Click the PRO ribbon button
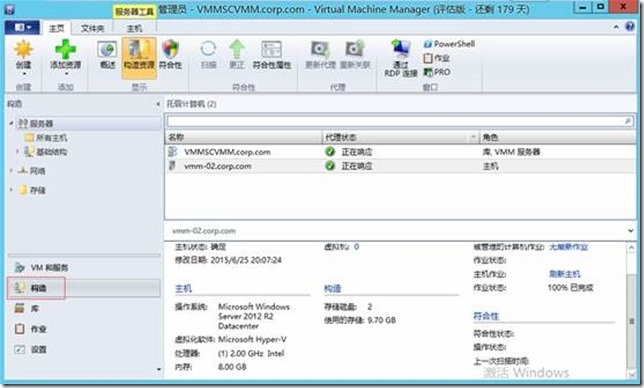The width and height of the screenshot is (644, 388). click(x=437, y=72)
